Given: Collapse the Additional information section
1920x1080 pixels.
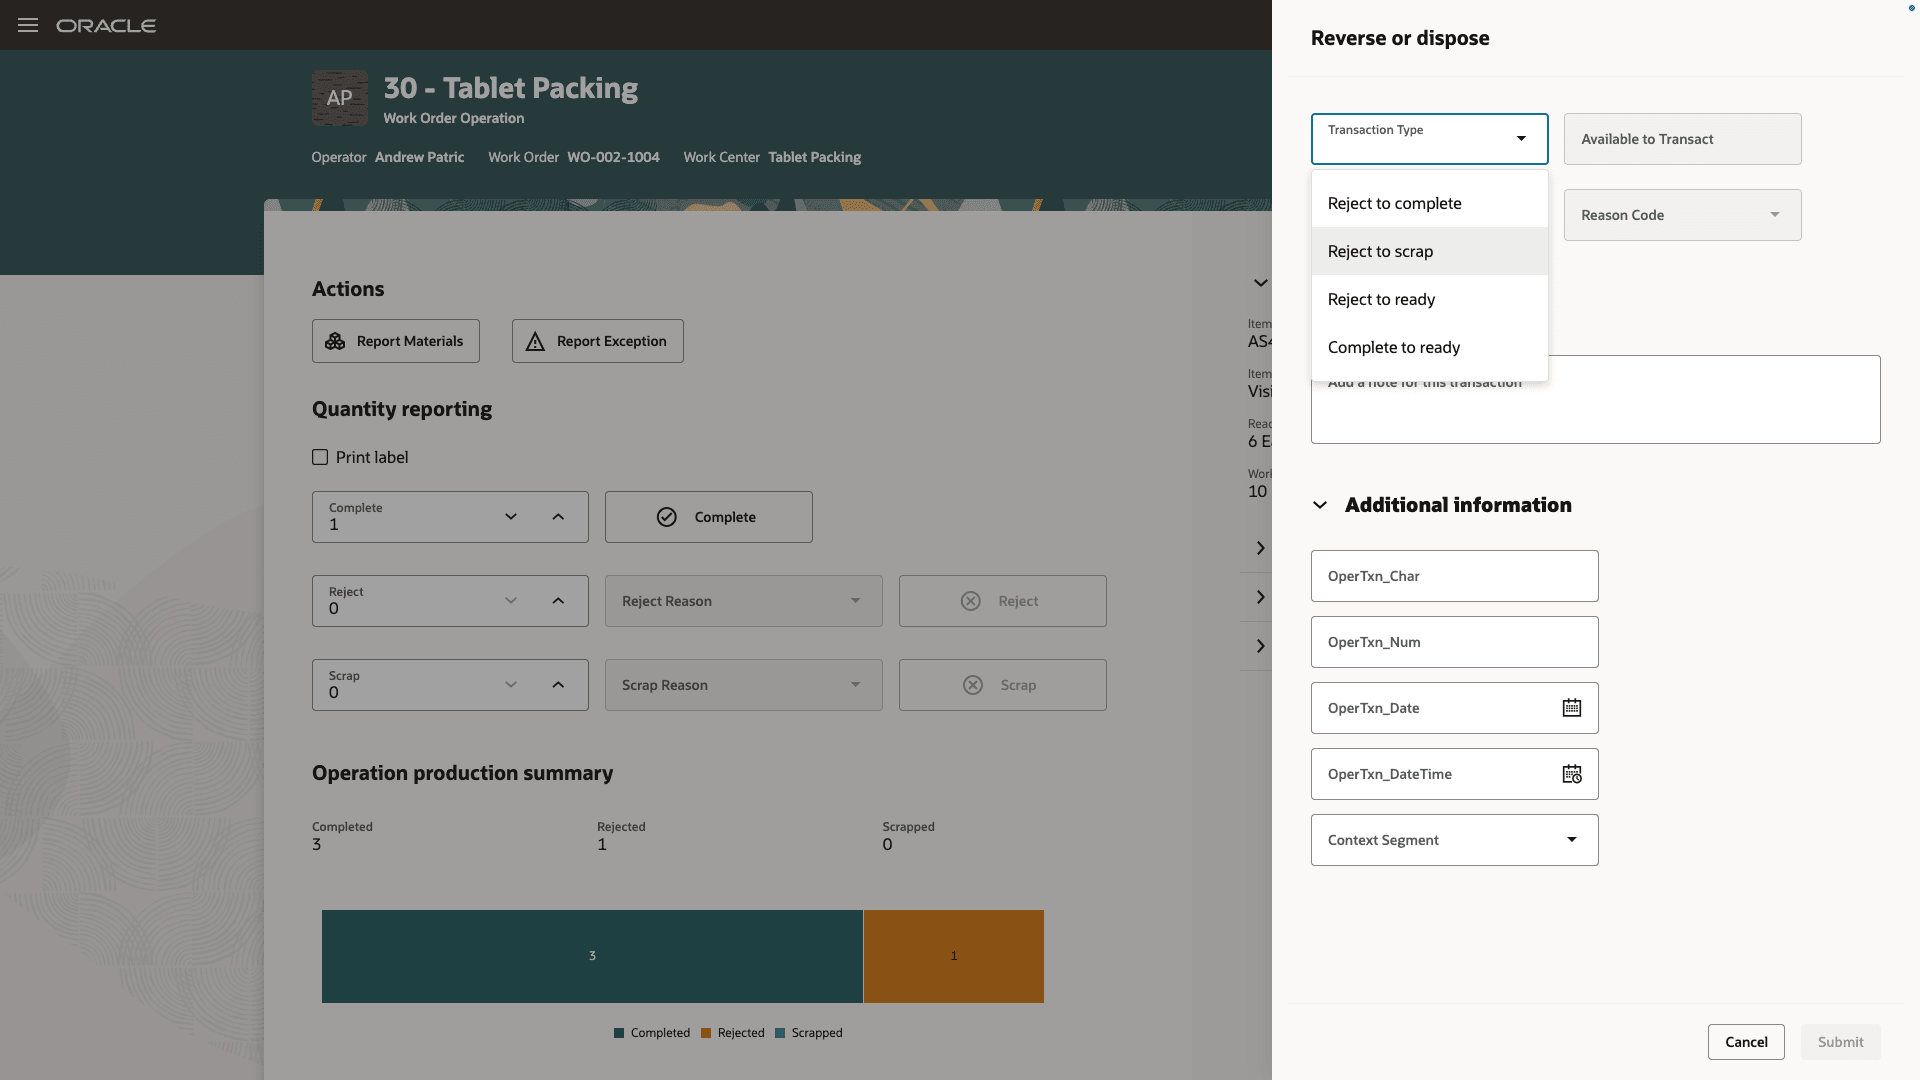Looking at the screenshot, I should point(1320,505).
